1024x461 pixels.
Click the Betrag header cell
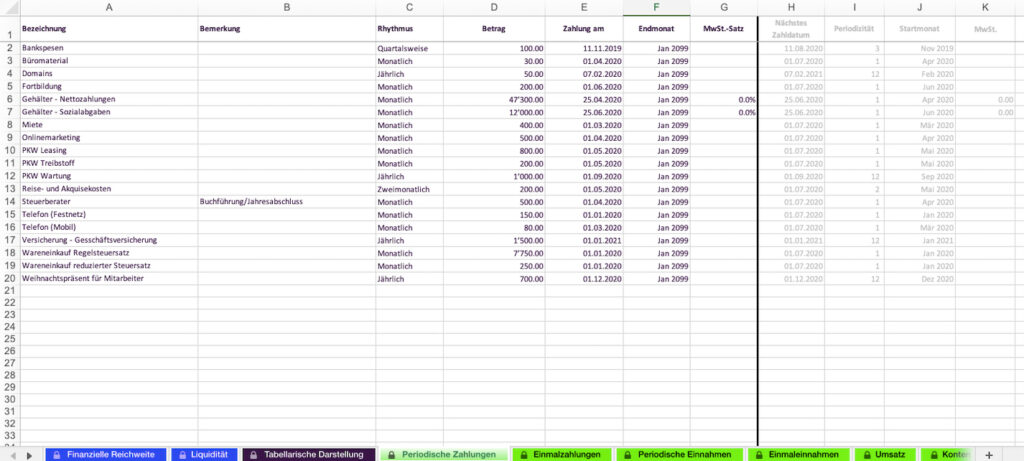tap(494, 29)
